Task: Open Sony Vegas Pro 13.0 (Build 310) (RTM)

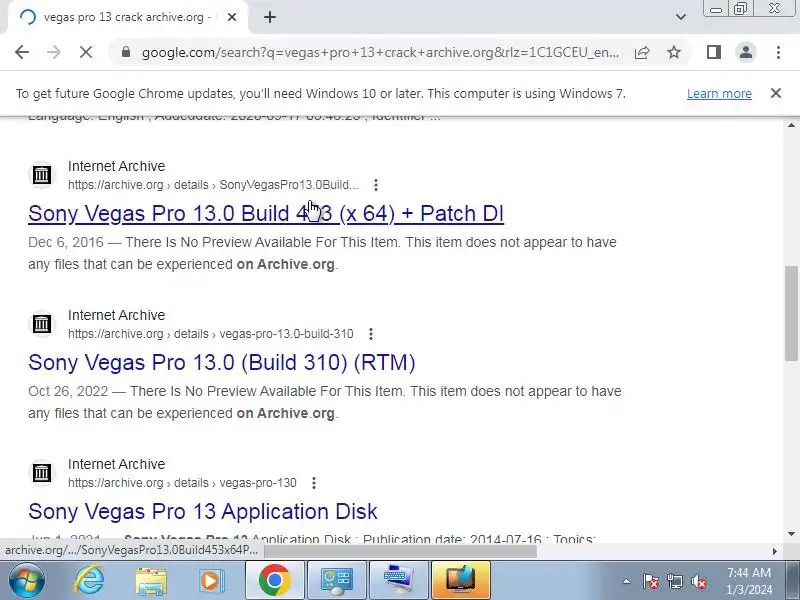Action: click(x=222, y=362)
